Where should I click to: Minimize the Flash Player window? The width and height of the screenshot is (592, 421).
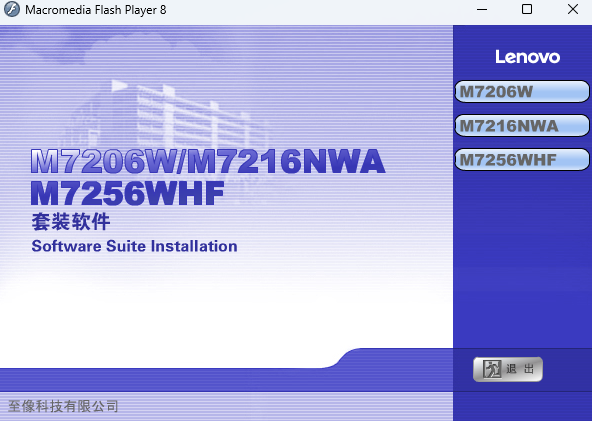click(x=482, y=9)
